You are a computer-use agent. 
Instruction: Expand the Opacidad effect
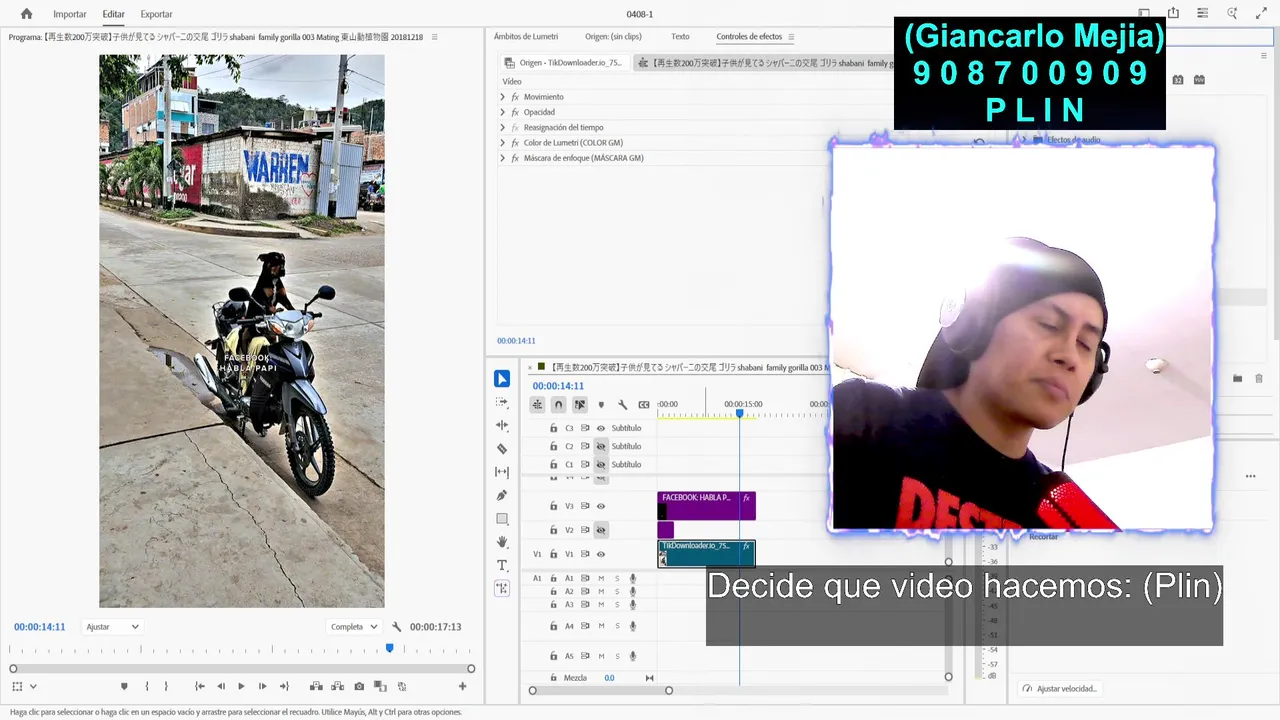click(x=502, y=112)
